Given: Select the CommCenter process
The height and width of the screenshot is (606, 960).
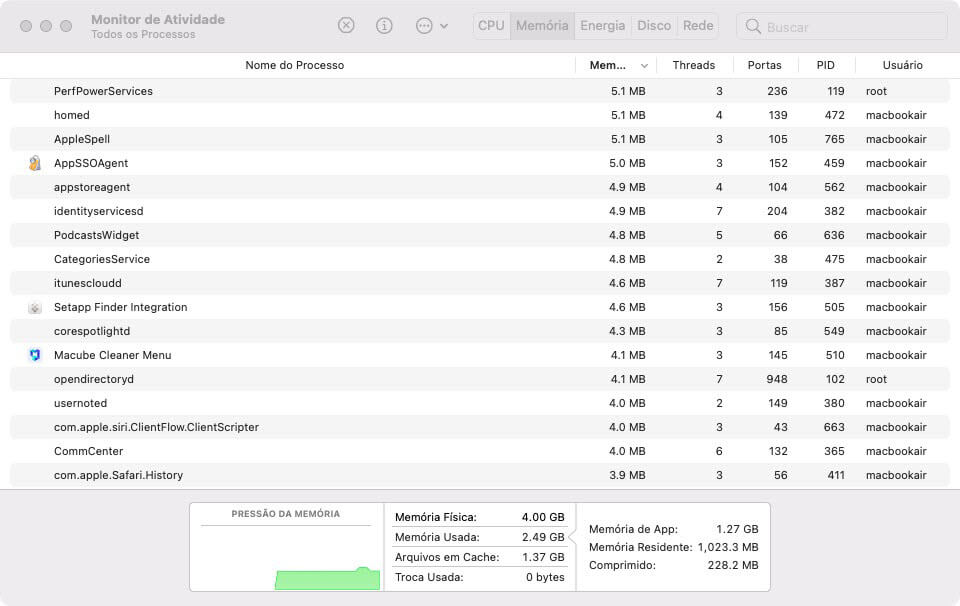Looking at the screenshot, I should (479, 451).
